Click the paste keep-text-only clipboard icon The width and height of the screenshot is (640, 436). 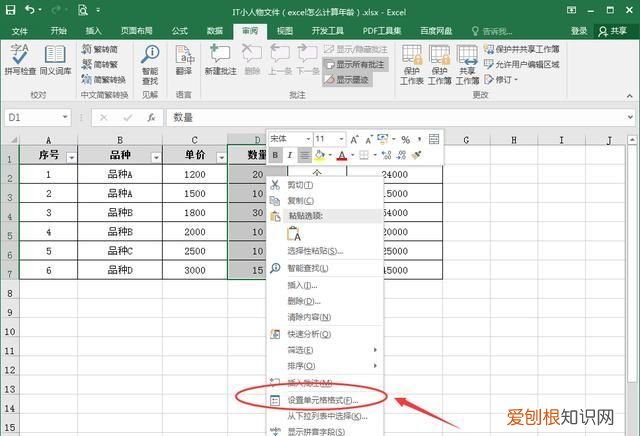294,234
